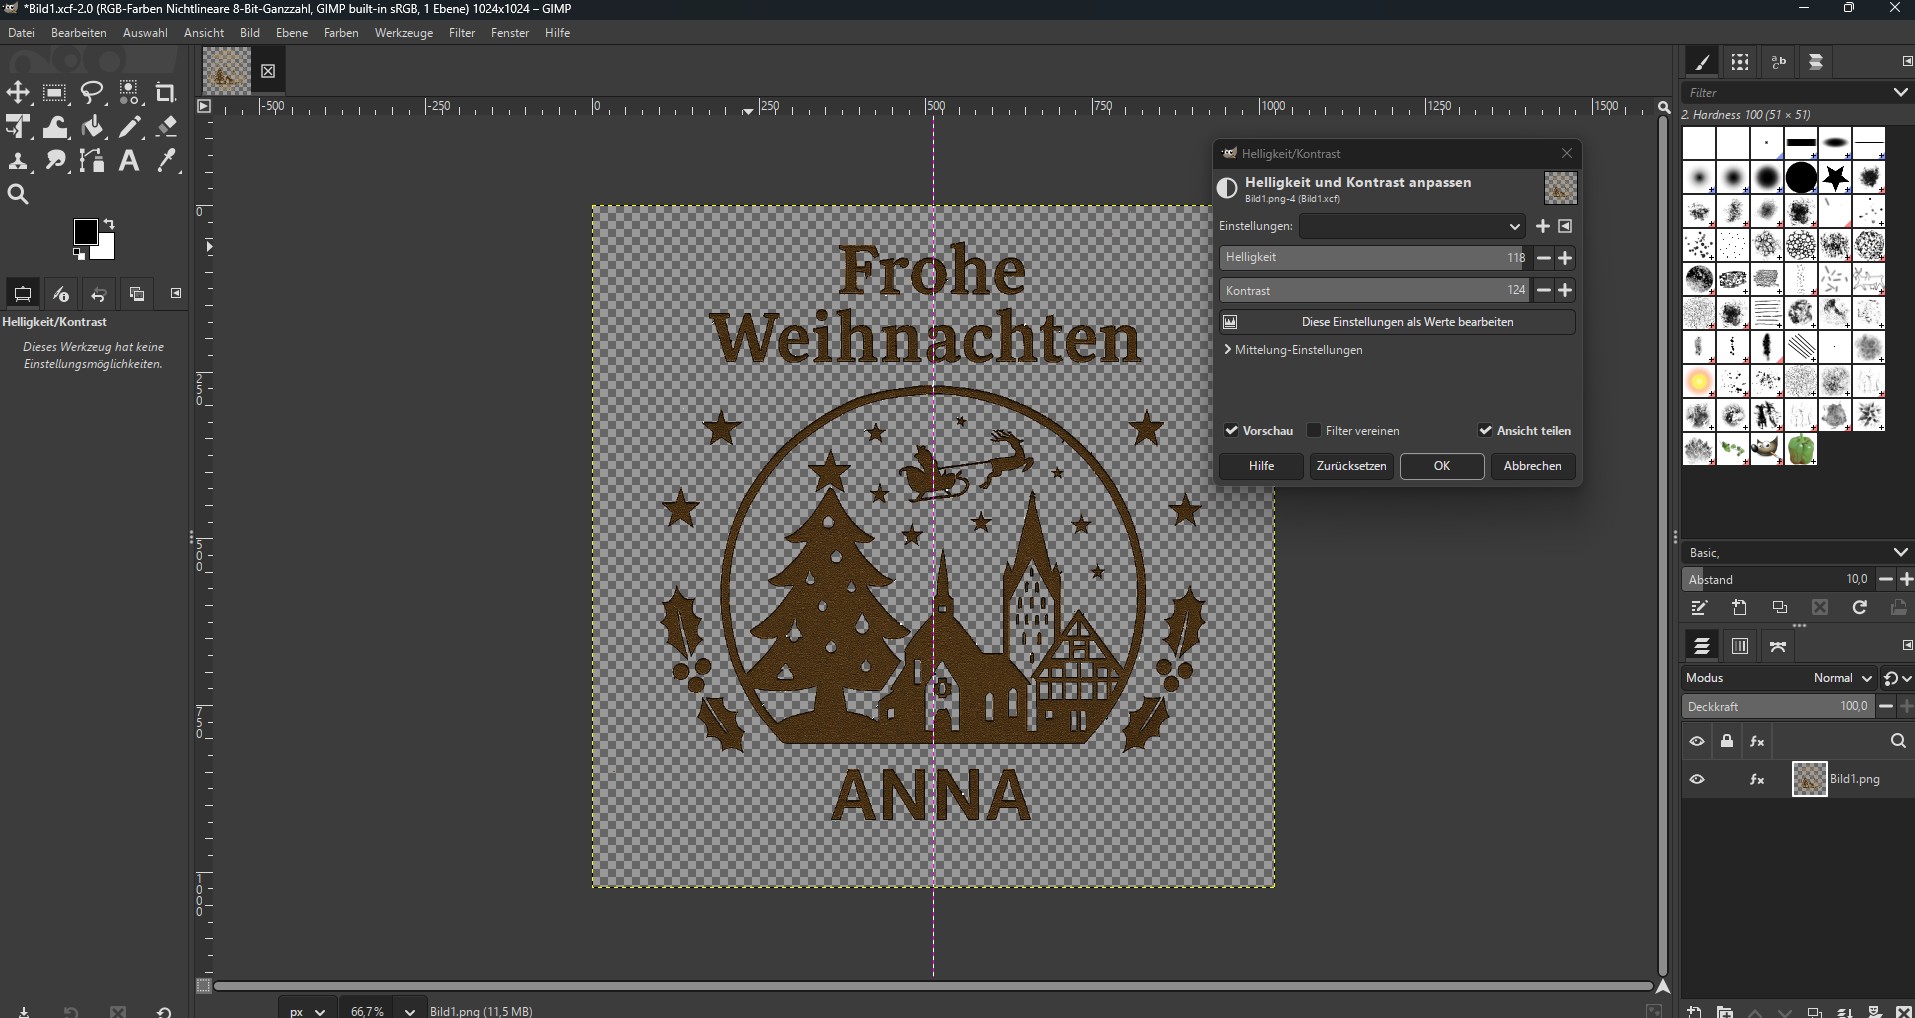Select the Clone stamp tool

pyautogui.click(x=18, y=161)
